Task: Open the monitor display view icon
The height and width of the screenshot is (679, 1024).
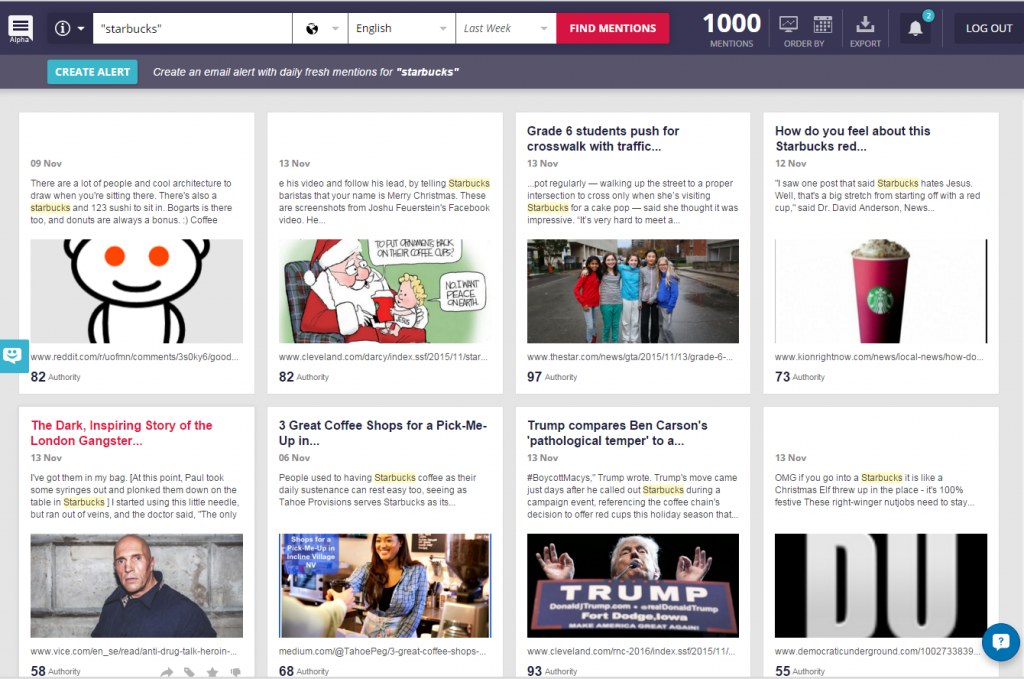Action: point(788,25)
